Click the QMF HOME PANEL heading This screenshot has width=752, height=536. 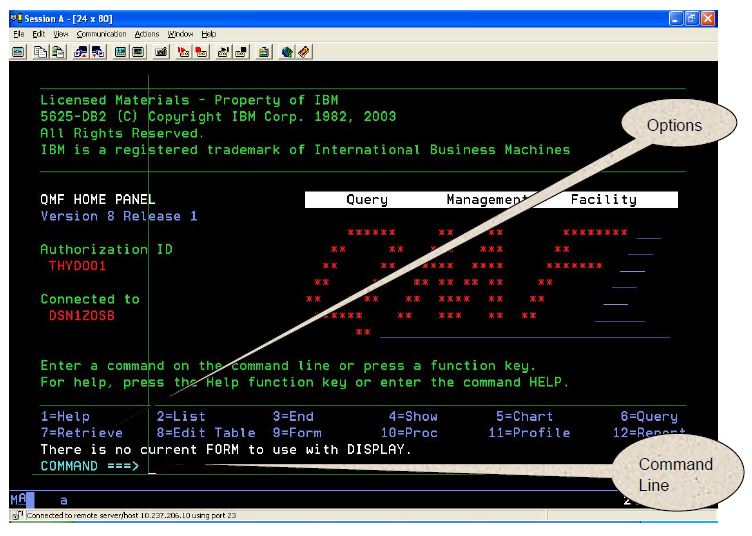coord(98,199)
